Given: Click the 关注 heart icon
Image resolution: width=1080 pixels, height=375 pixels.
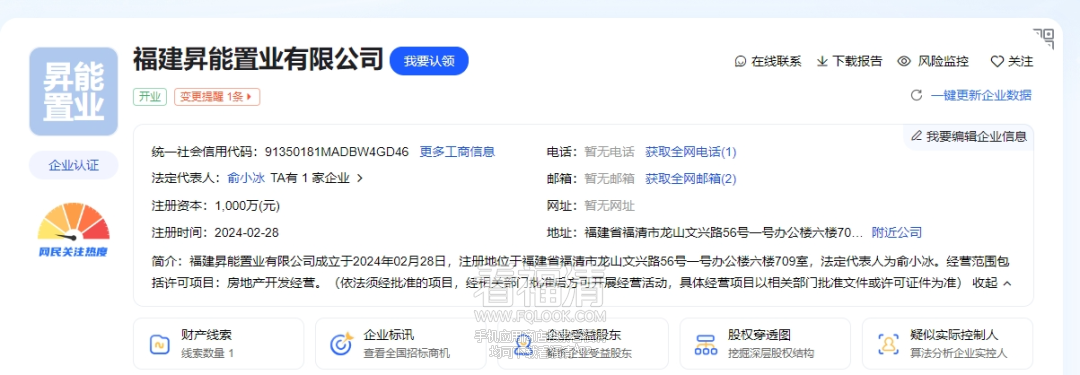Looking at the screenshot, I should click(997, 61).
